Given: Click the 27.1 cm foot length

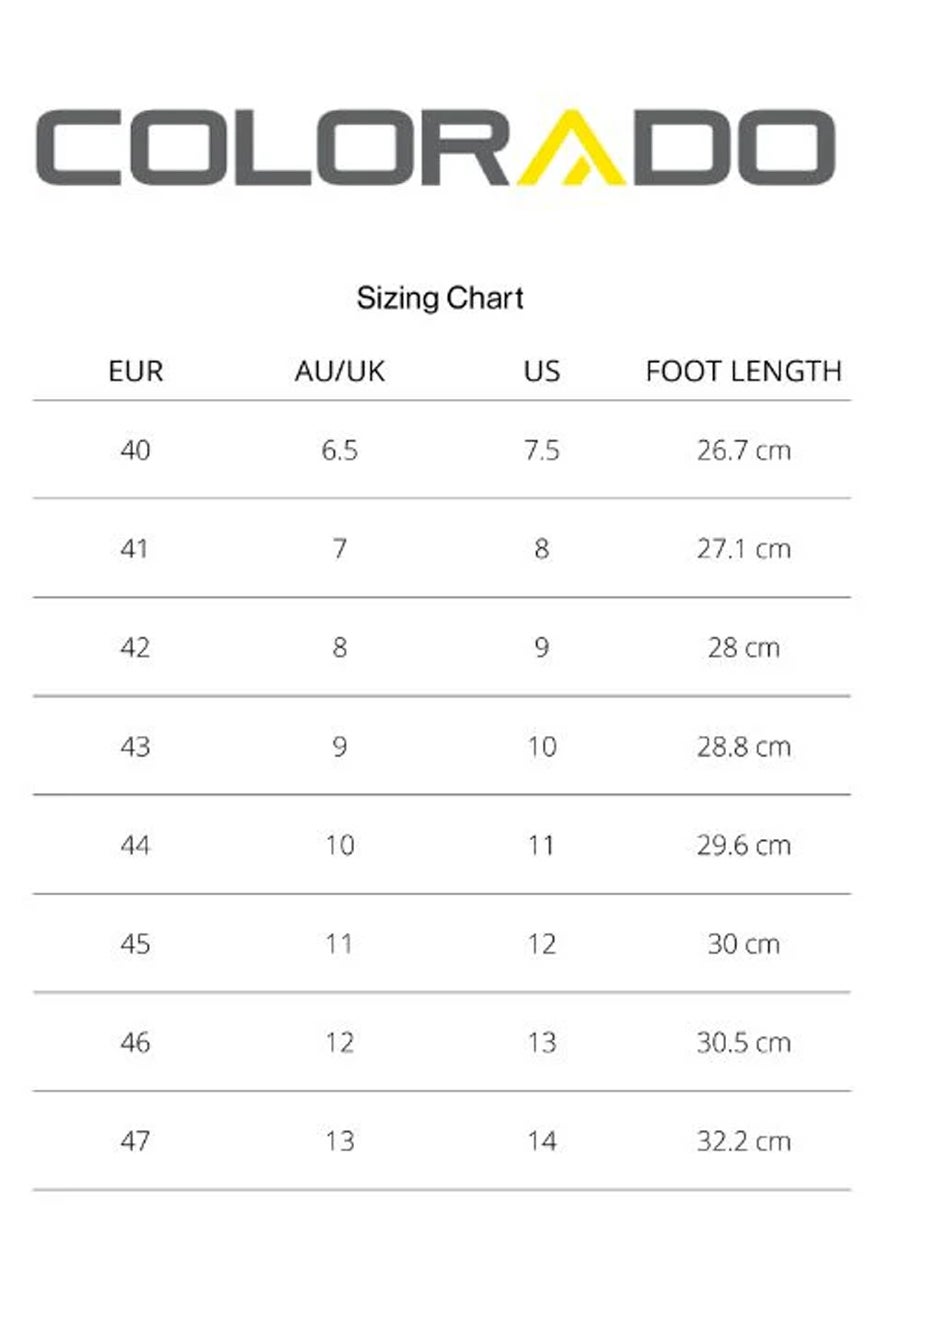Looking at the screenshot, I should [743, 549].
